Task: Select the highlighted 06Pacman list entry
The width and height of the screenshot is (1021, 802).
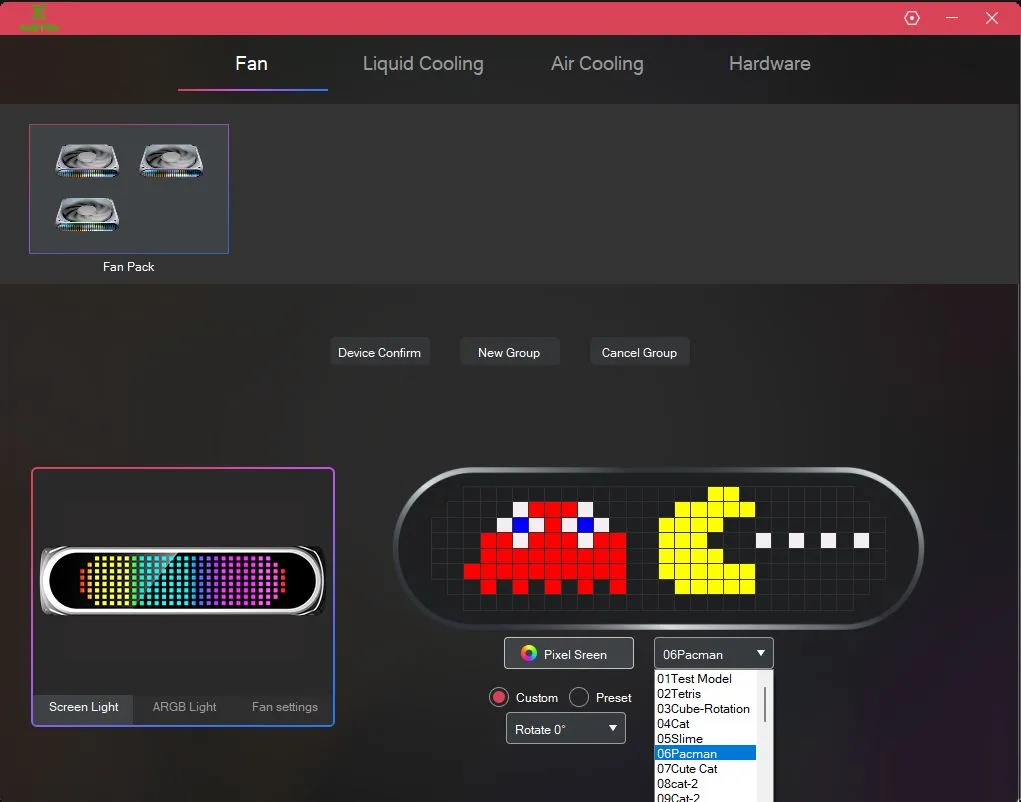Action: (x=705, y=754)
